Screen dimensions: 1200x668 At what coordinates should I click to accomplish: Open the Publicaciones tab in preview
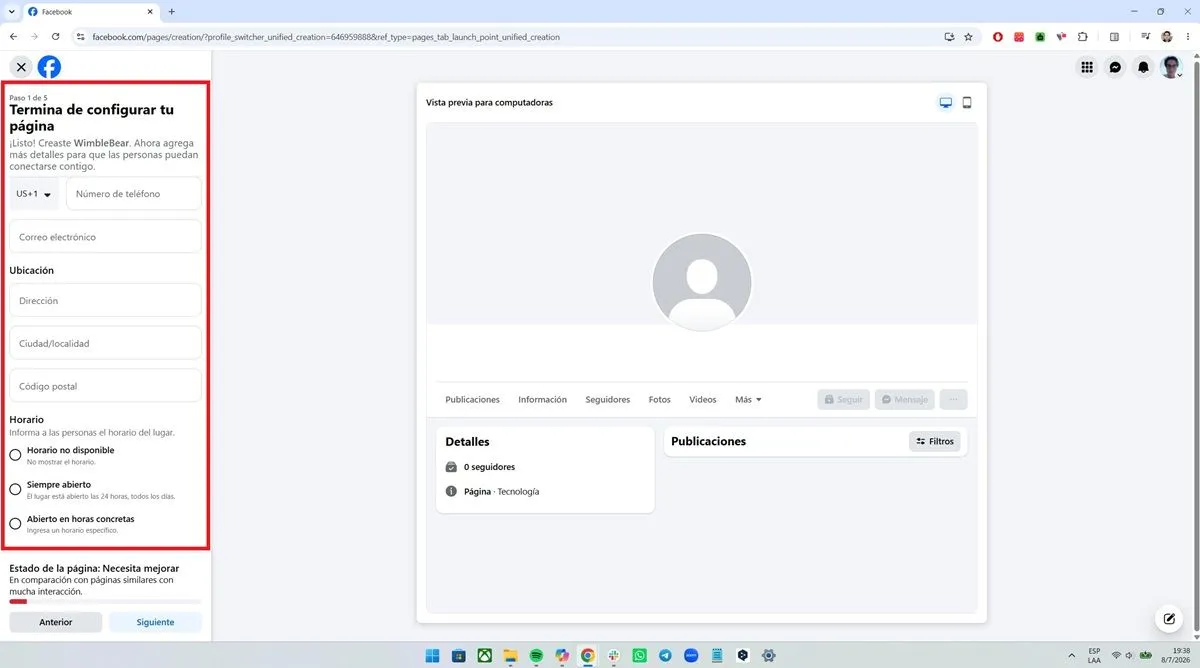coord(472,399)
